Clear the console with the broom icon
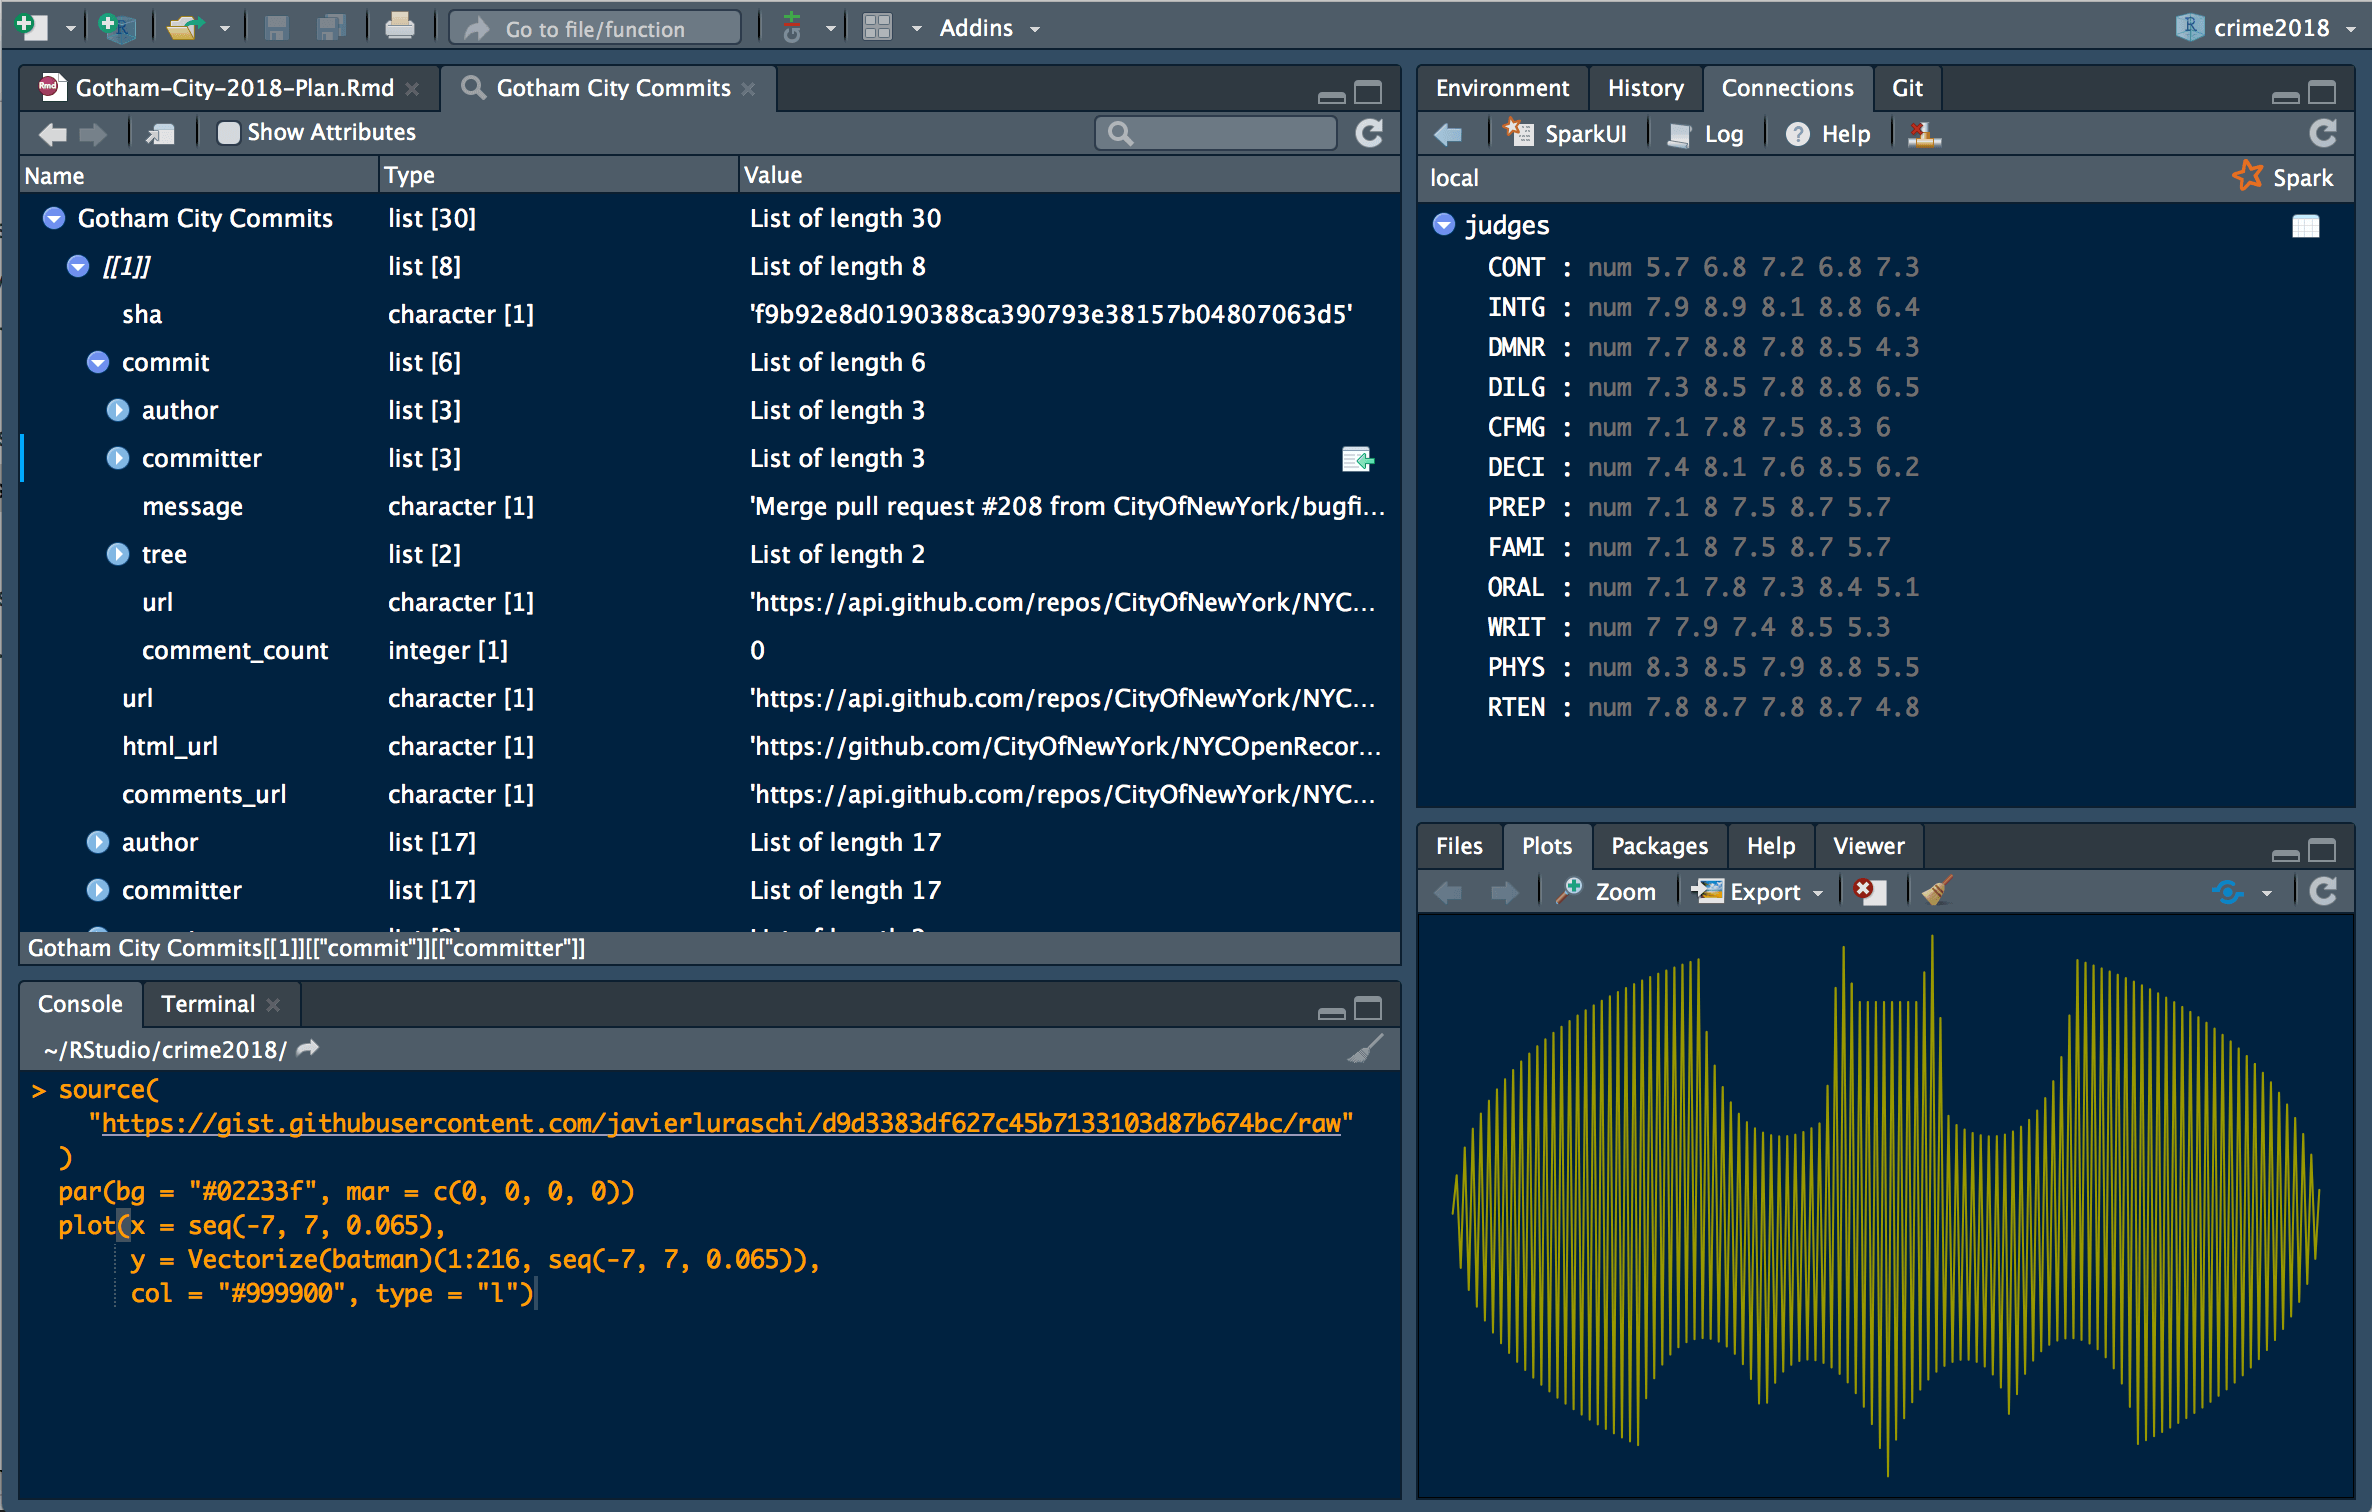This screenshot has width=2372, height=1512. (1365, 1049)
